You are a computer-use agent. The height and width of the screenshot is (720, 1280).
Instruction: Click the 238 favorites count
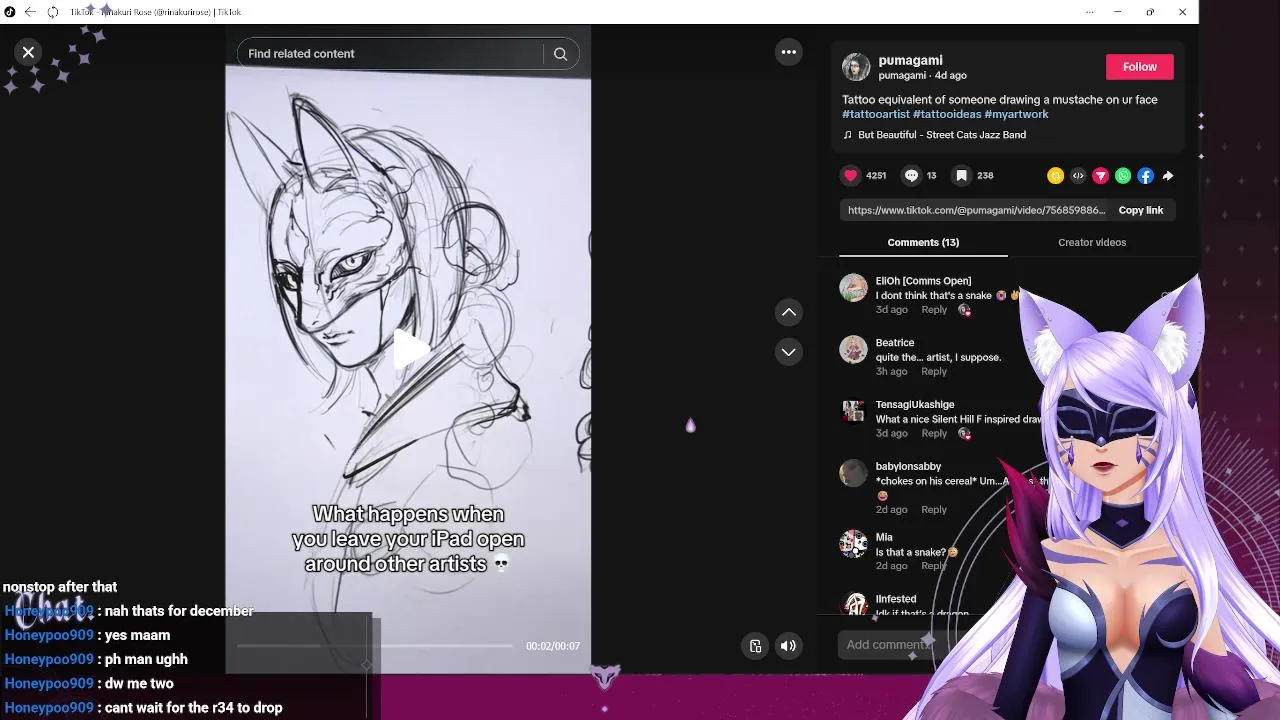985,176
